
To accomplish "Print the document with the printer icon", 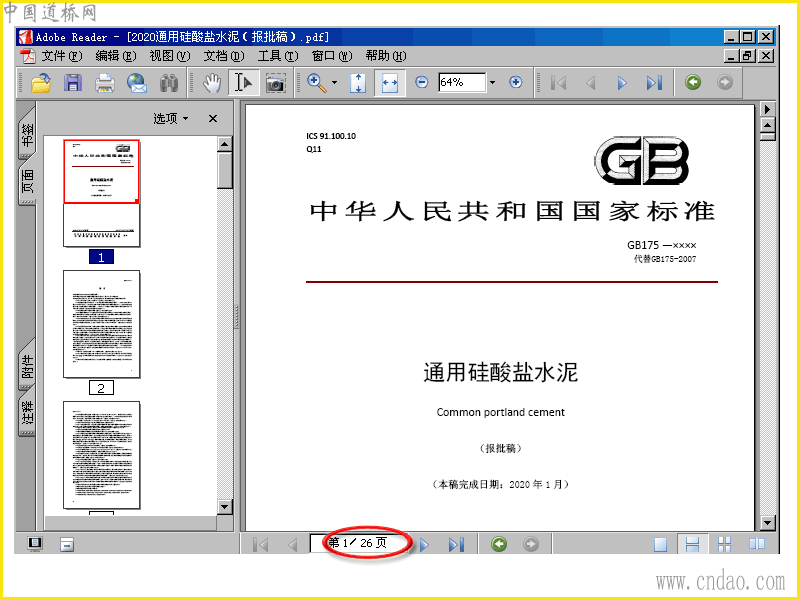I will coord(105,83).
